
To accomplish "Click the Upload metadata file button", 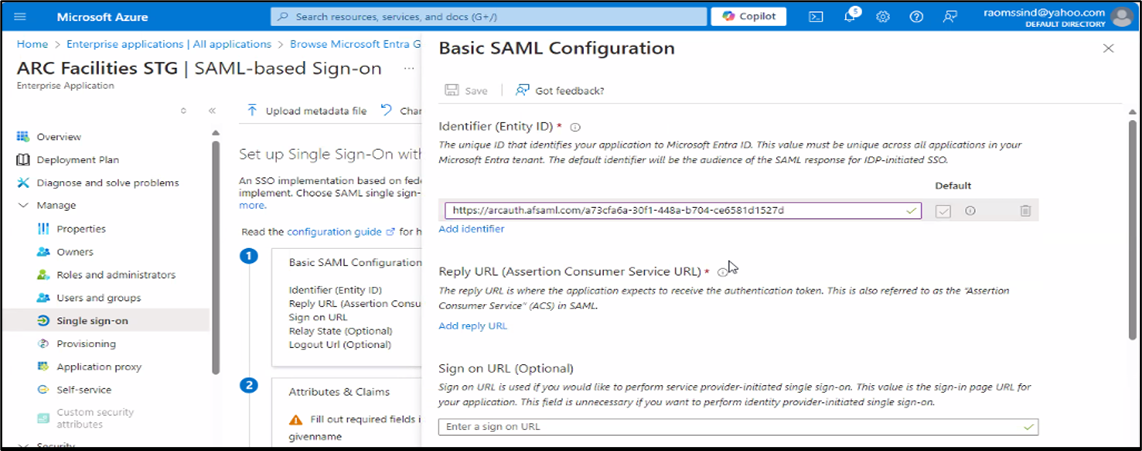I will point(307,111).
